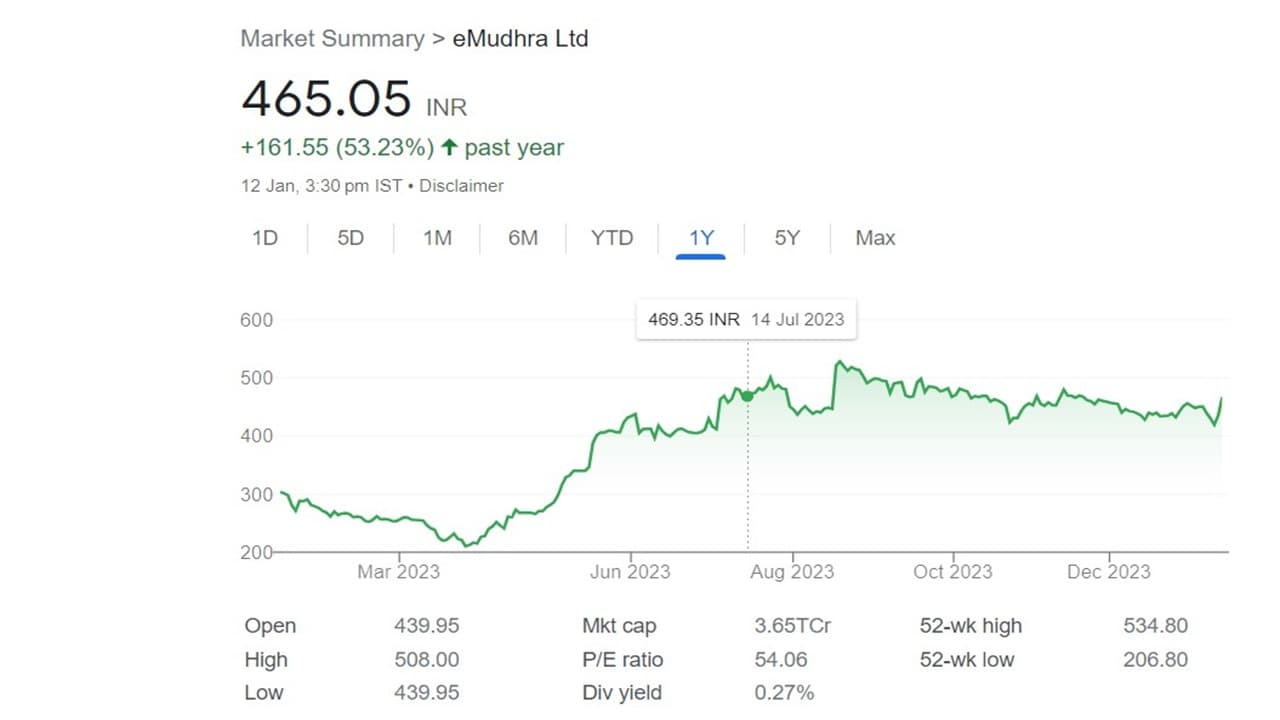Show the Max time range
Screen dimensions: 1280x720
point(875,238)
